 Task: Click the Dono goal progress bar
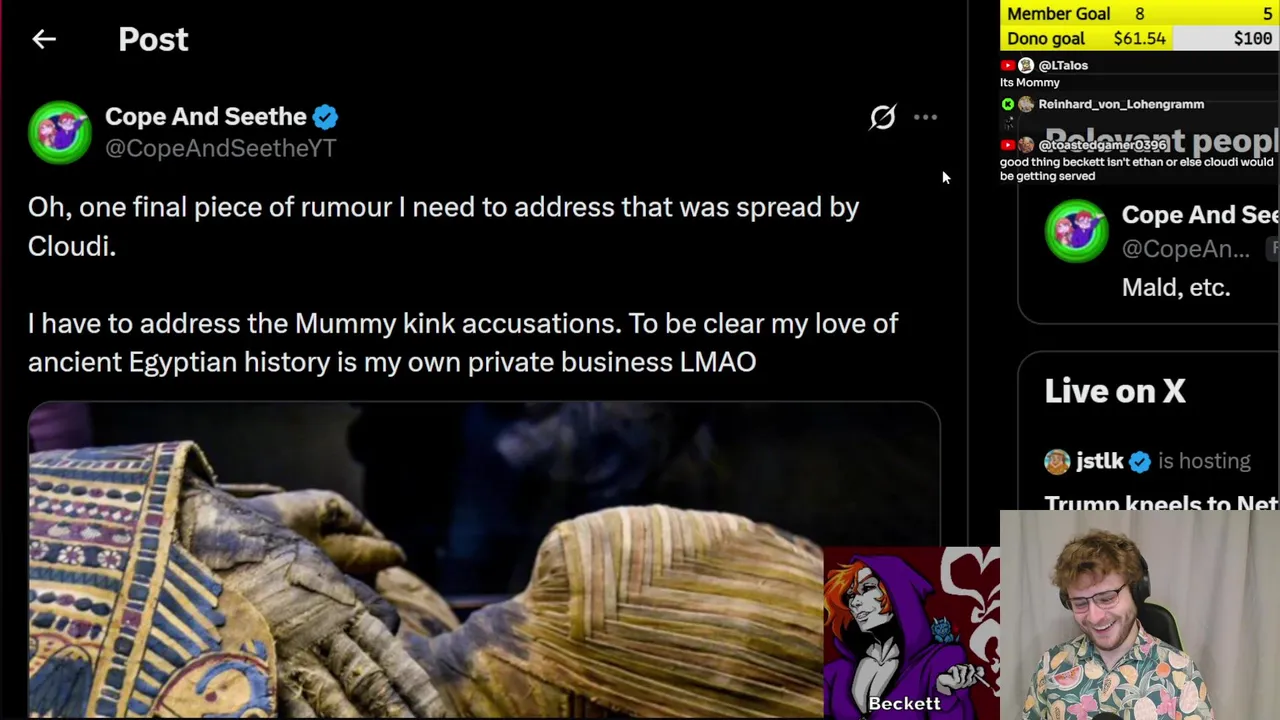1140,39
